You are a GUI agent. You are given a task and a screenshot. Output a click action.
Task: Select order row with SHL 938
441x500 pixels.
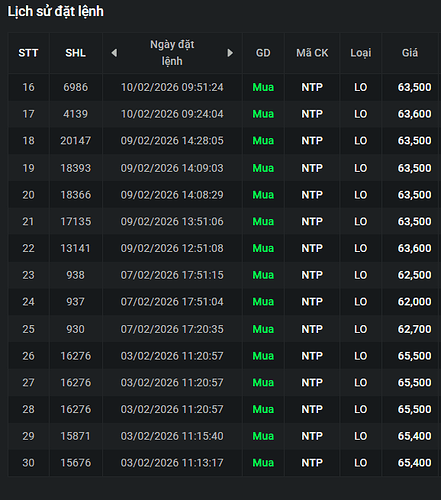pos(223,275)
